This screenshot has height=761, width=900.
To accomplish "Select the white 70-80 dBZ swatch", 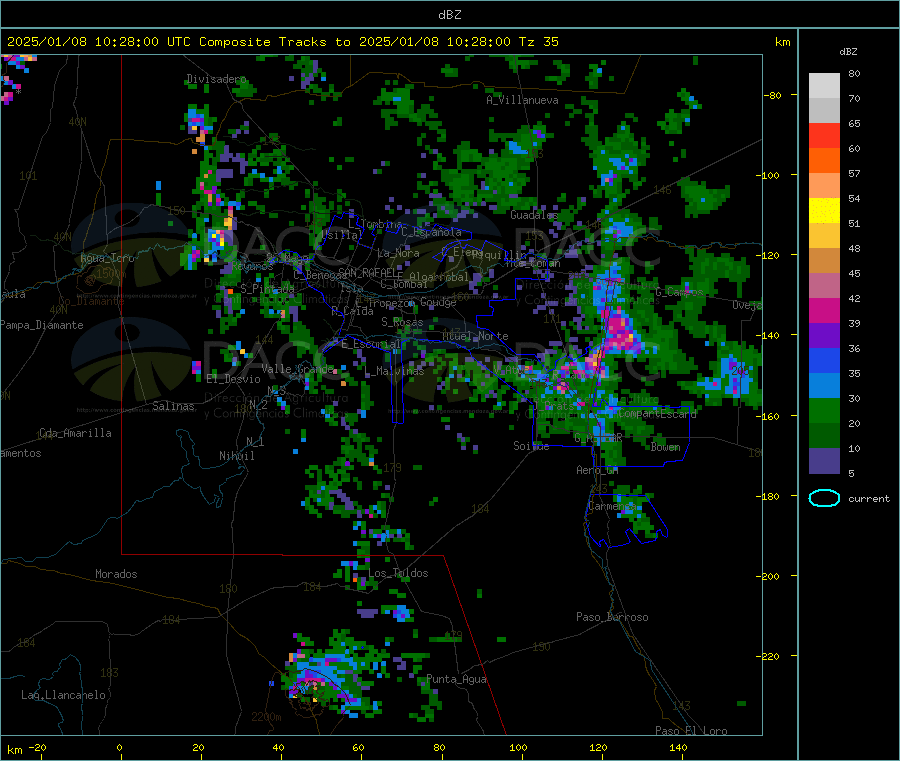I will tap(824, 86).
